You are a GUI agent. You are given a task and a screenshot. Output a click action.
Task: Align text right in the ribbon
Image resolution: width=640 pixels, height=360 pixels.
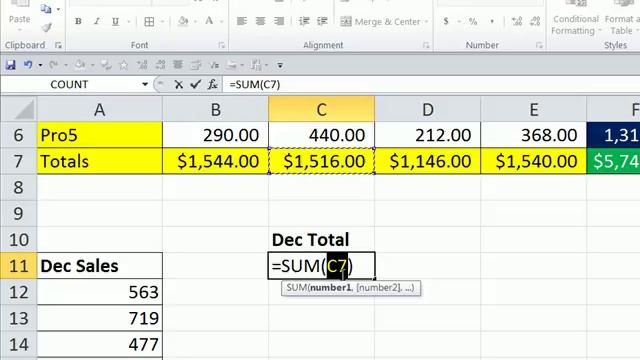[x=279, y=21]
